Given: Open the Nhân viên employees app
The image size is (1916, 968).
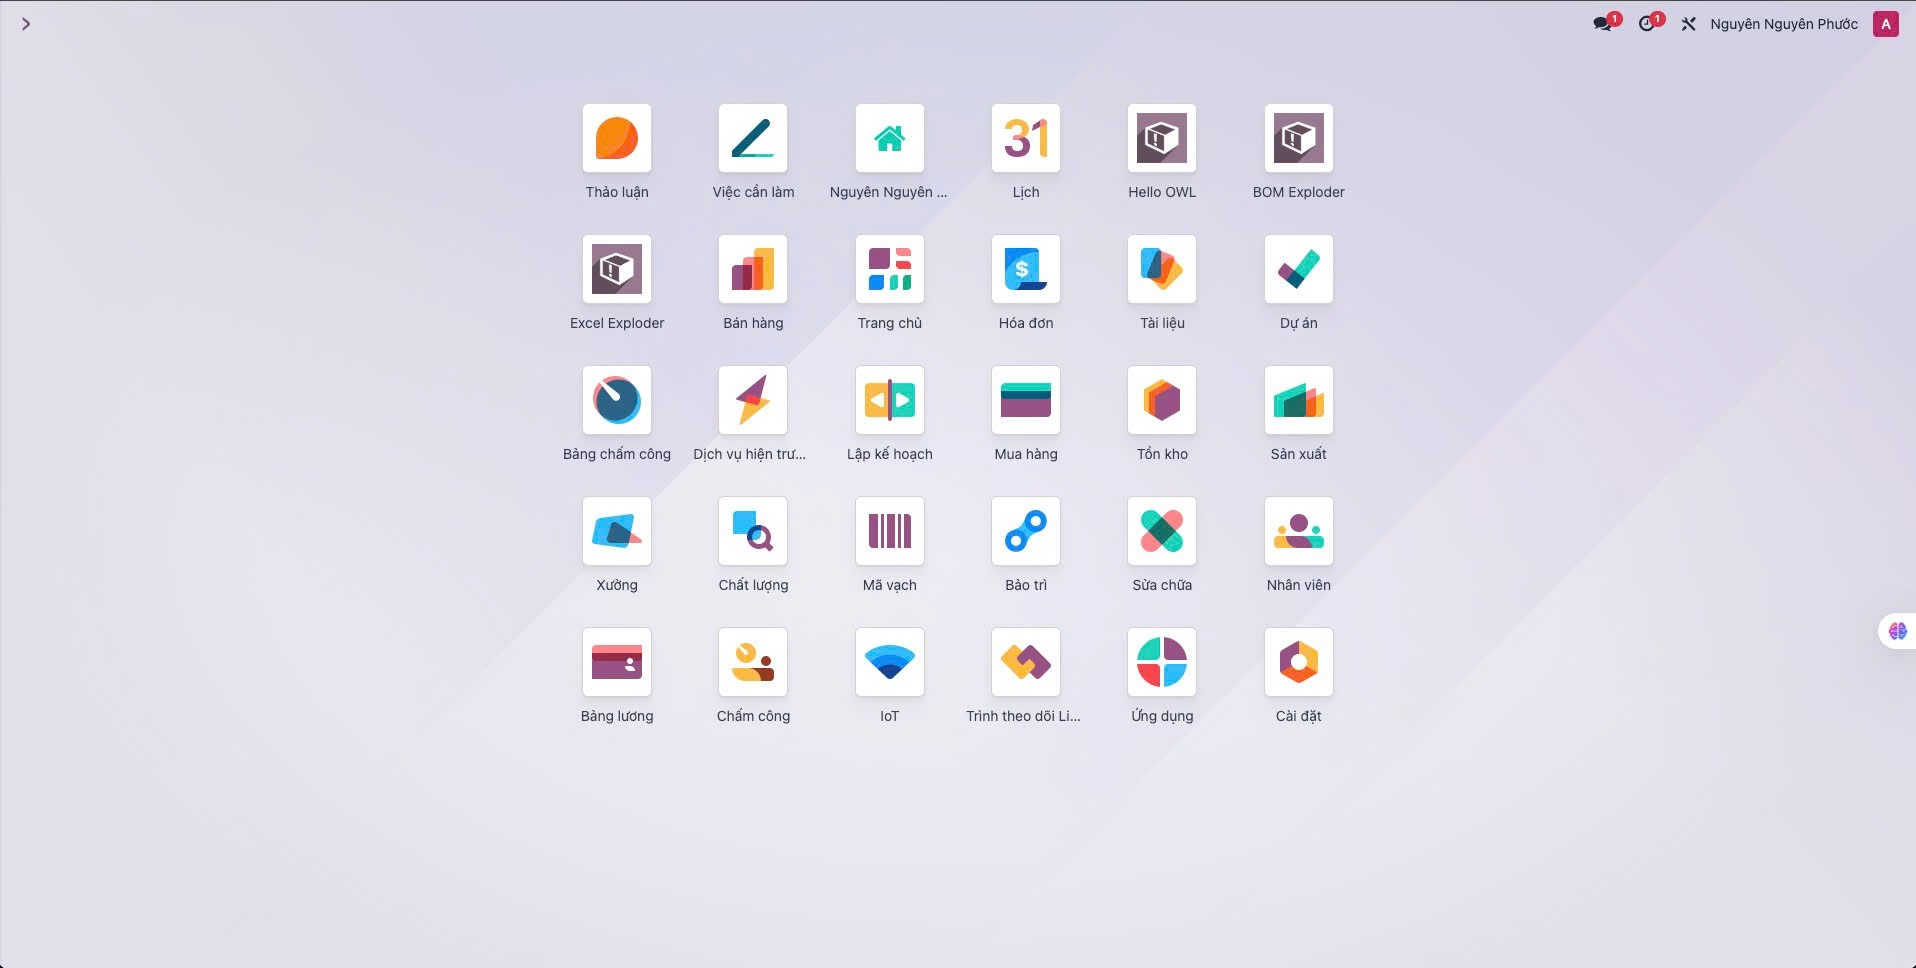Looking at the screenshot, I should point(1298,532).
